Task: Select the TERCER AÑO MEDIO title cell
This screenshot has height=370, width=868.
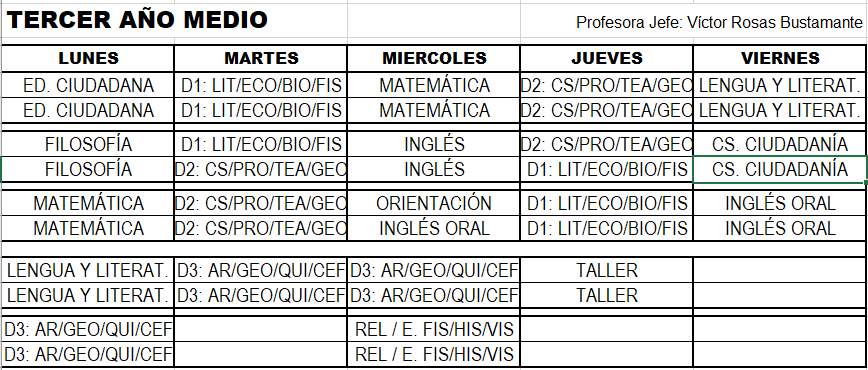Action: [x=174, y=21]
